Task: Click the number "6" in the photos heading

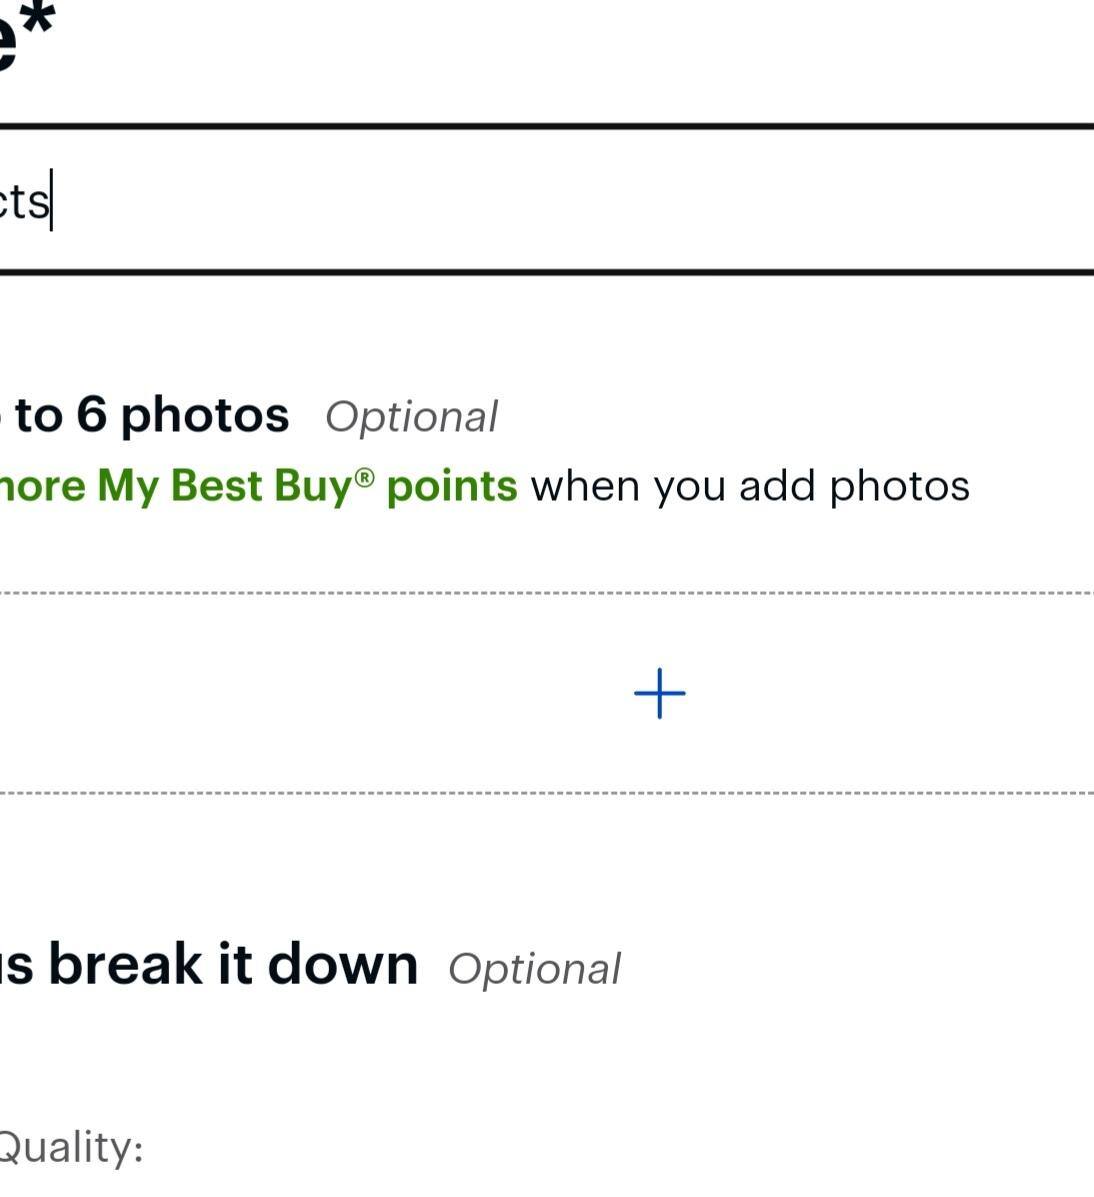Action: pyautogui.click(x=91, y=415)
